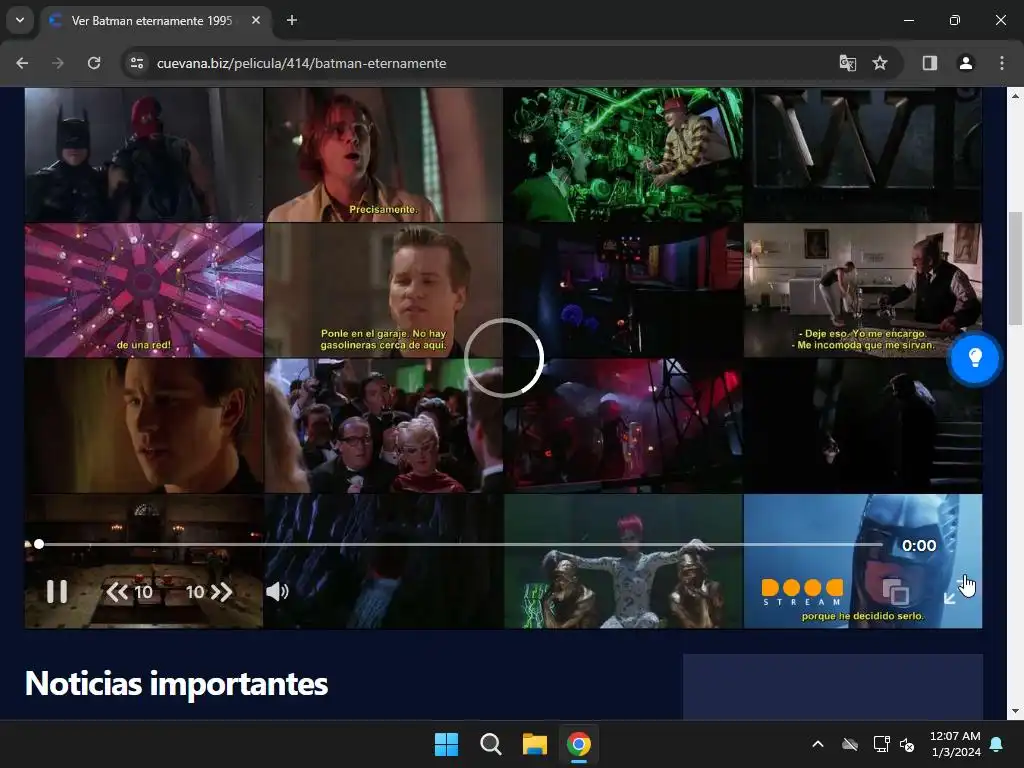The height and width of the screenshot is (768, 1024).
Task: Translate this page with Google Translate icon
Action: point(848,63)
